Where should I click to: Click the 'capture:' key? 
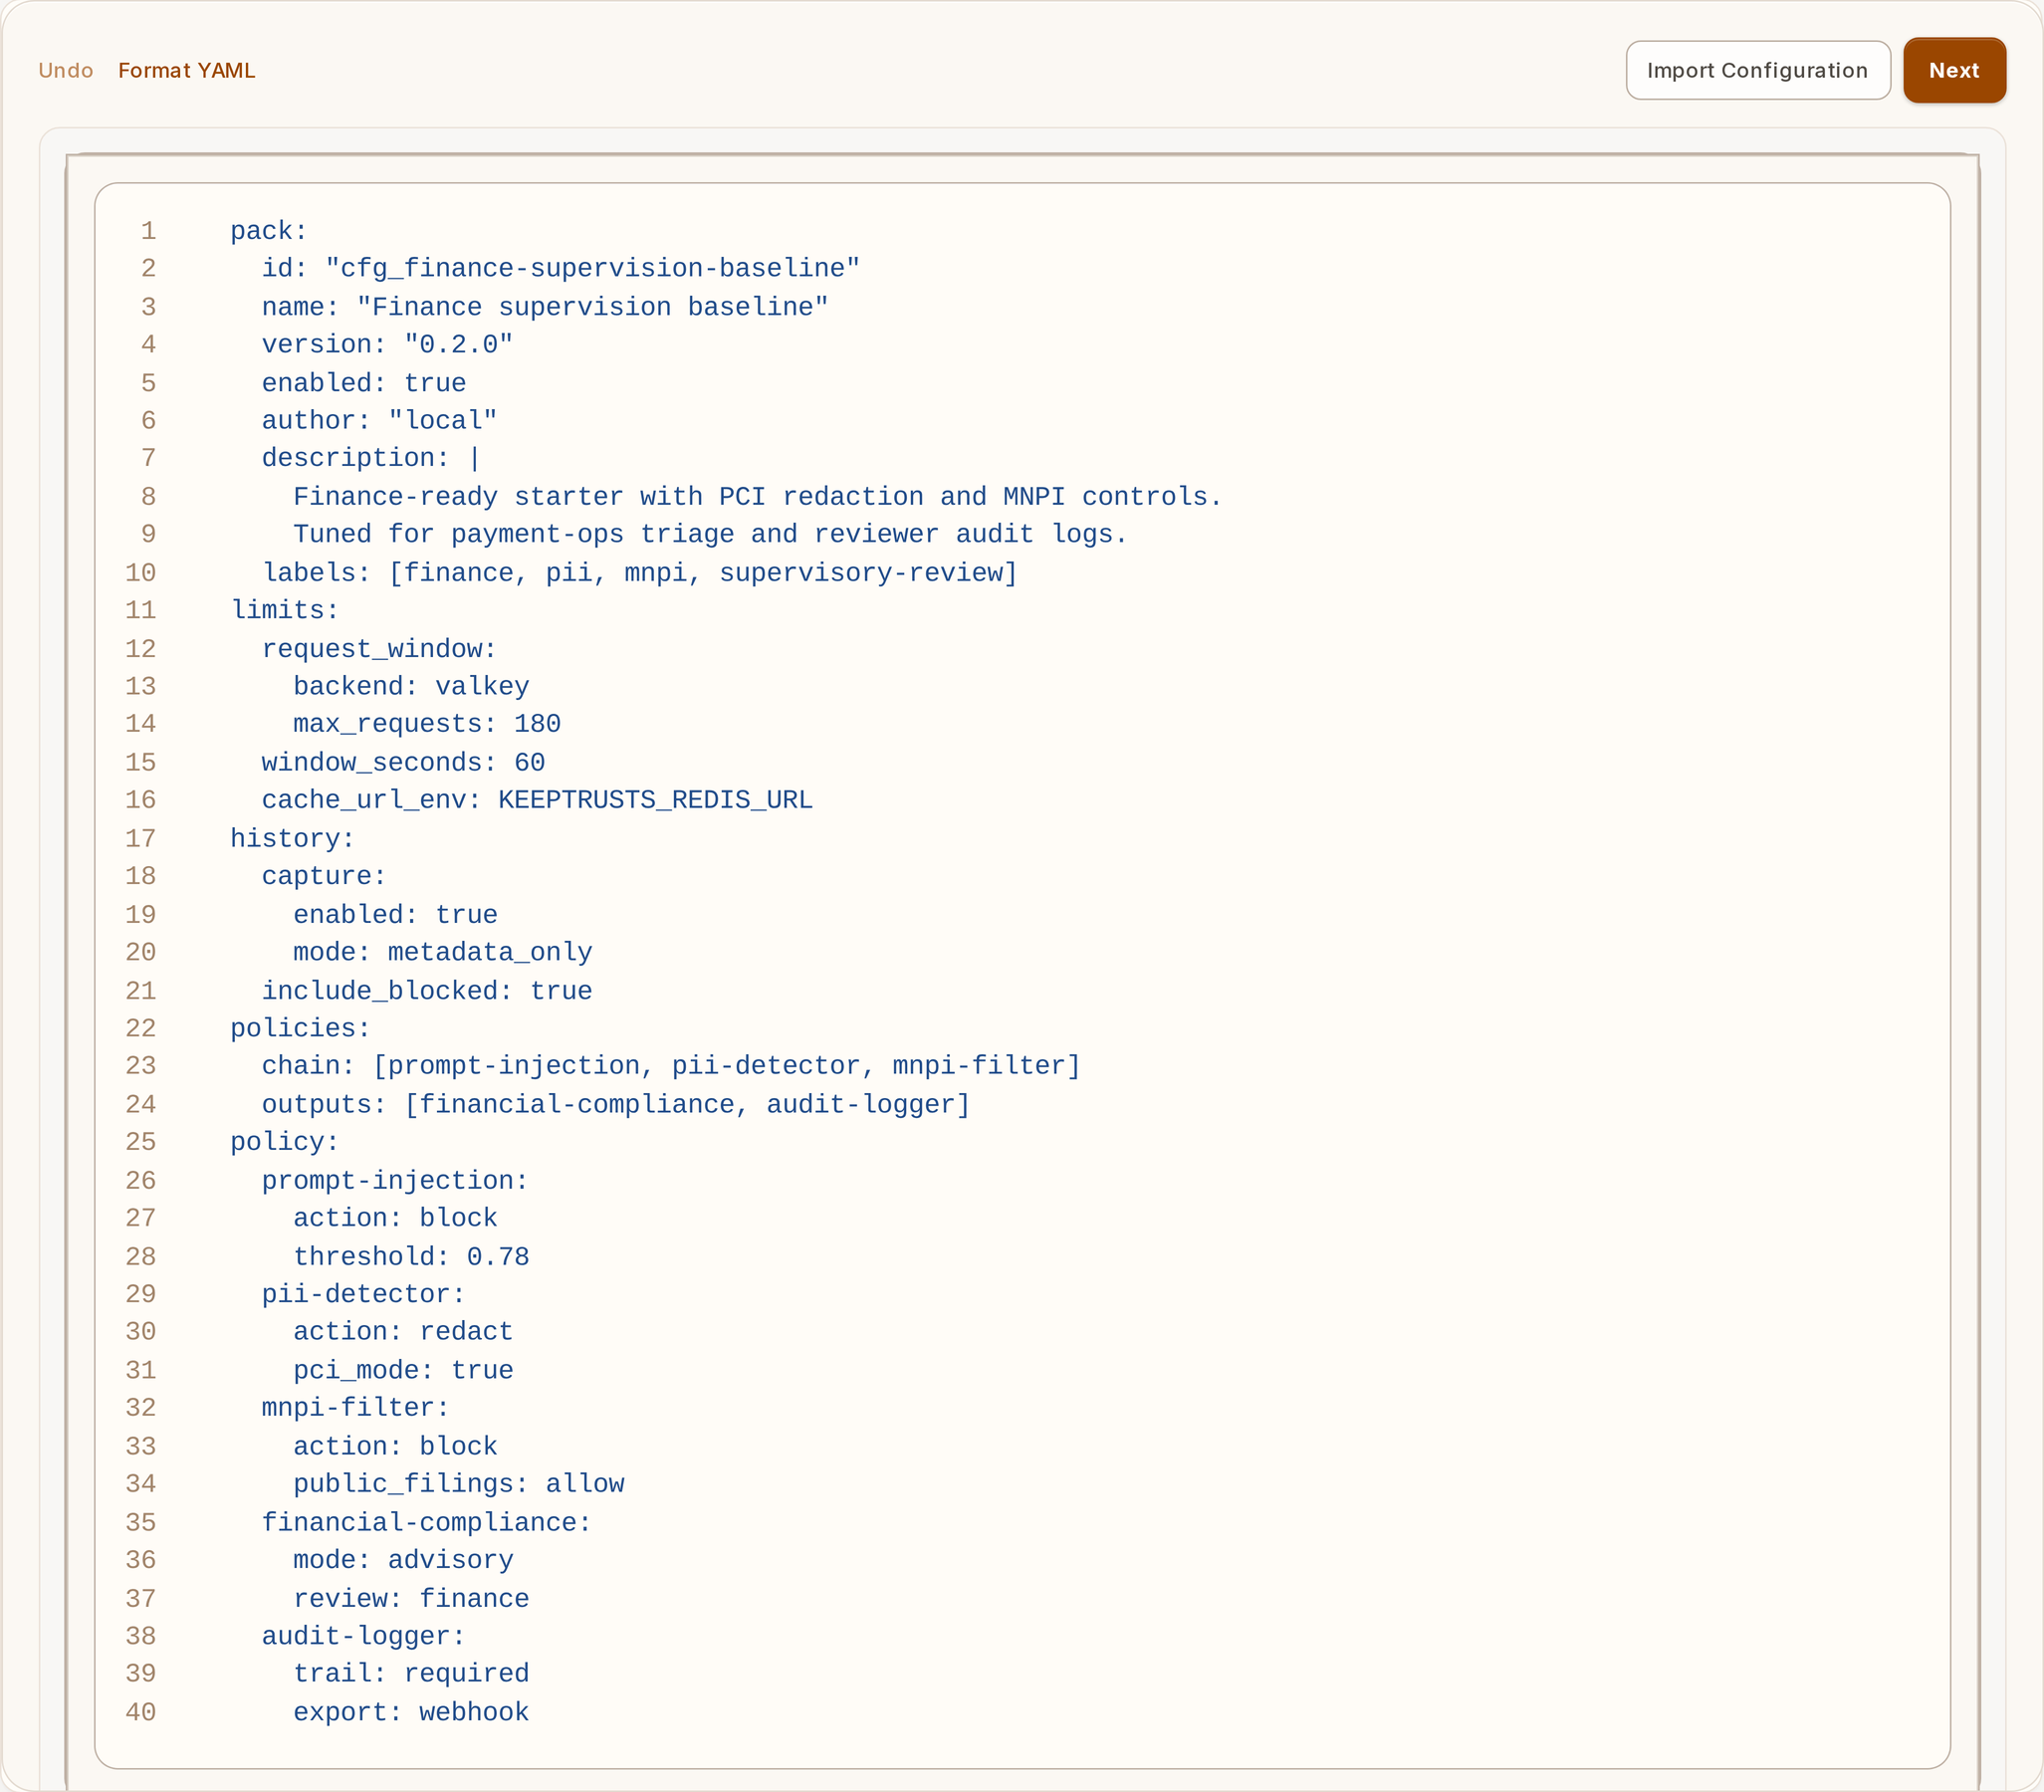click(x=324, y=877)
